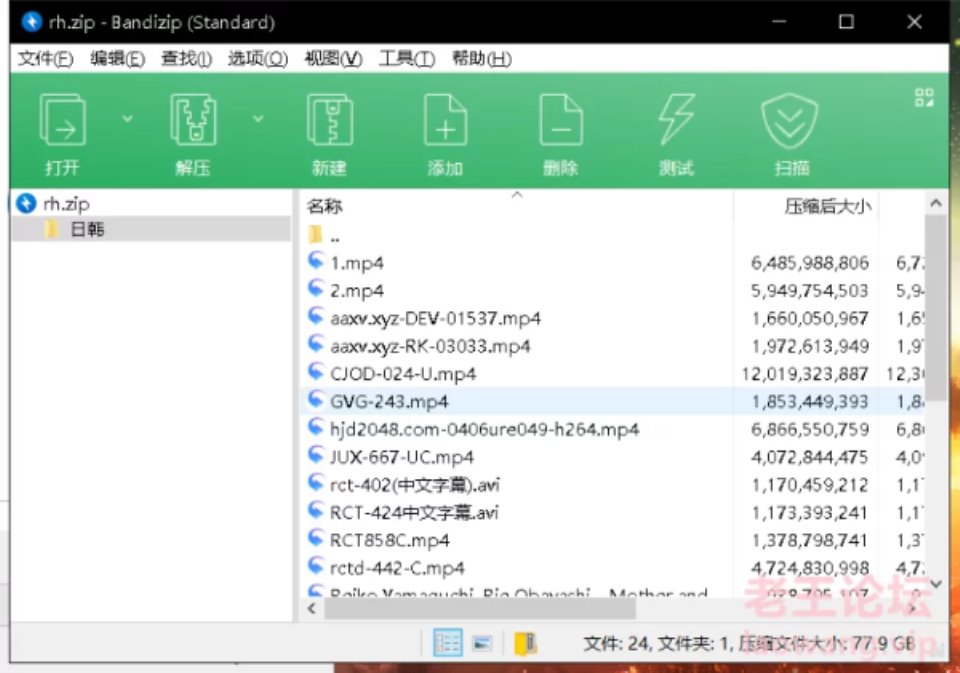Open the 选项(O) menu
Screen dimensions: 960x673
click(x=258, y=59)
